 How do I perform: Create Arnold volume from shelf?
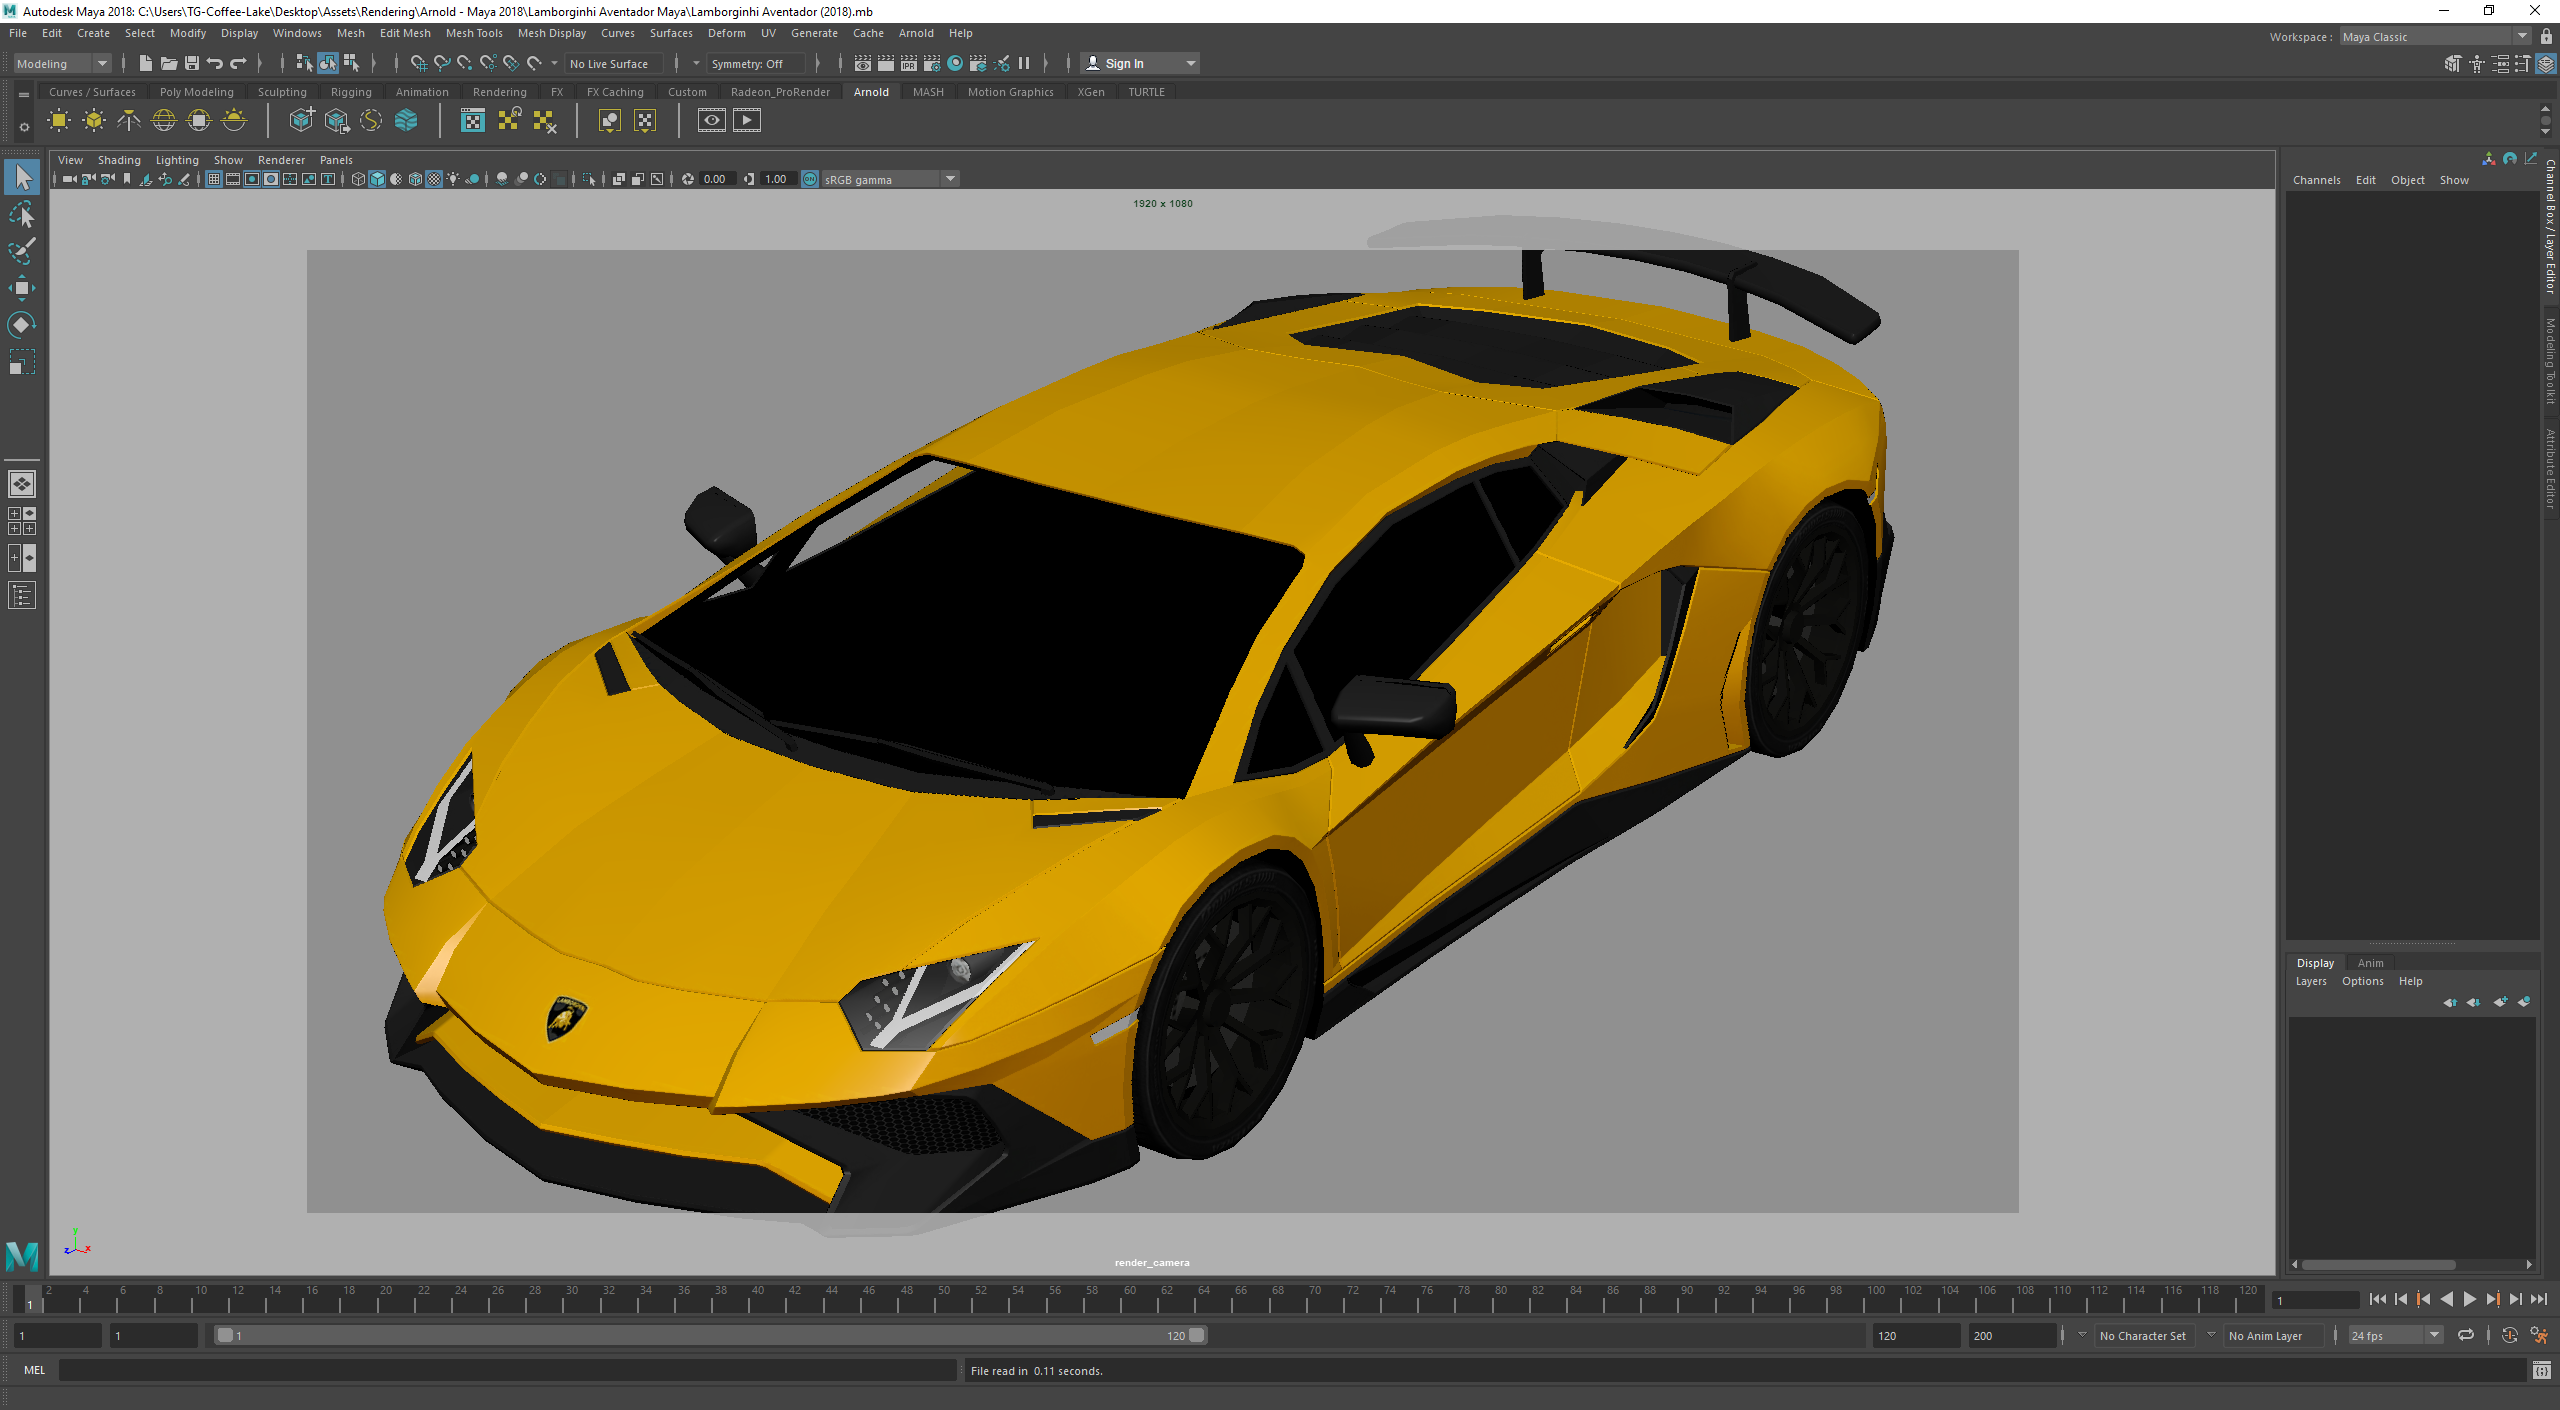coord(406,121)
